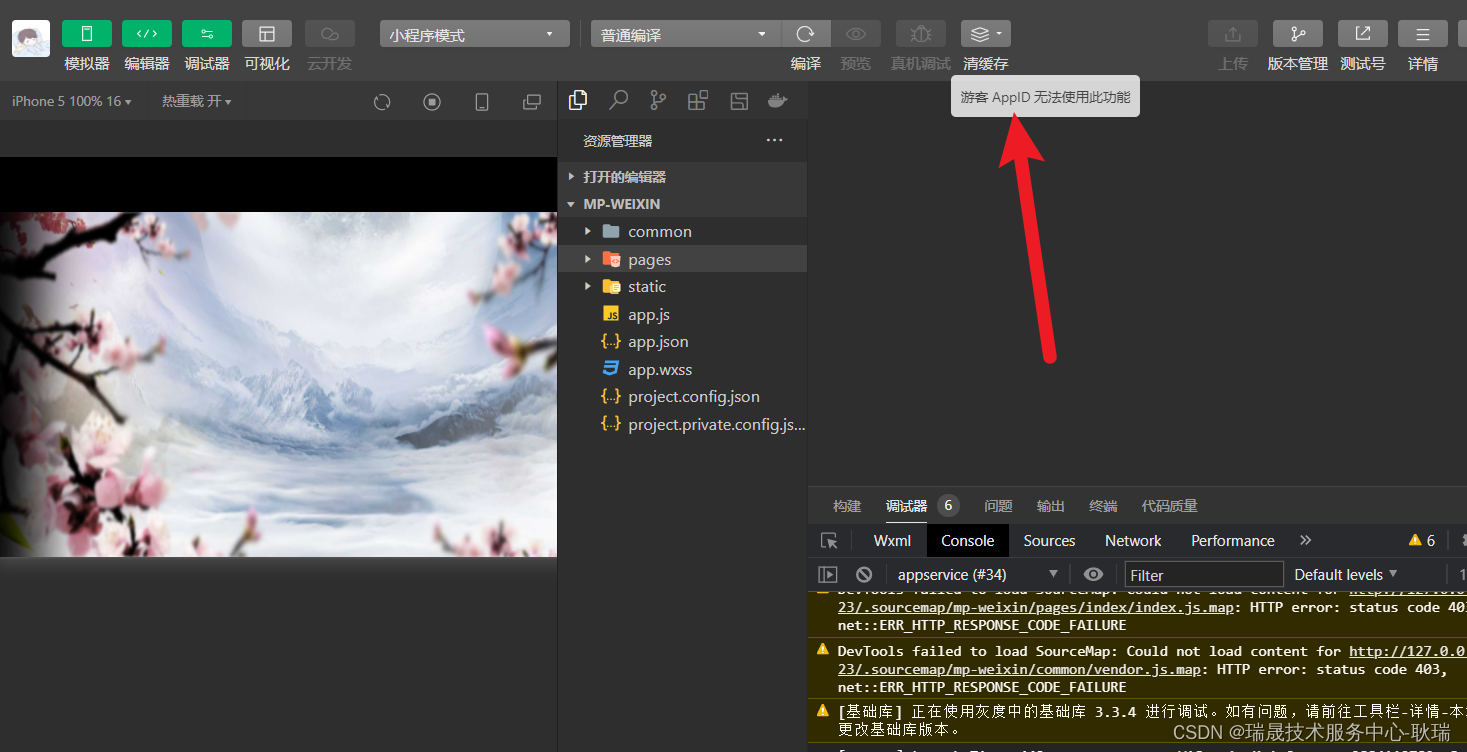Click the Docker whale icon
The height and width of the screenshot is (752, 1467).
778,100
